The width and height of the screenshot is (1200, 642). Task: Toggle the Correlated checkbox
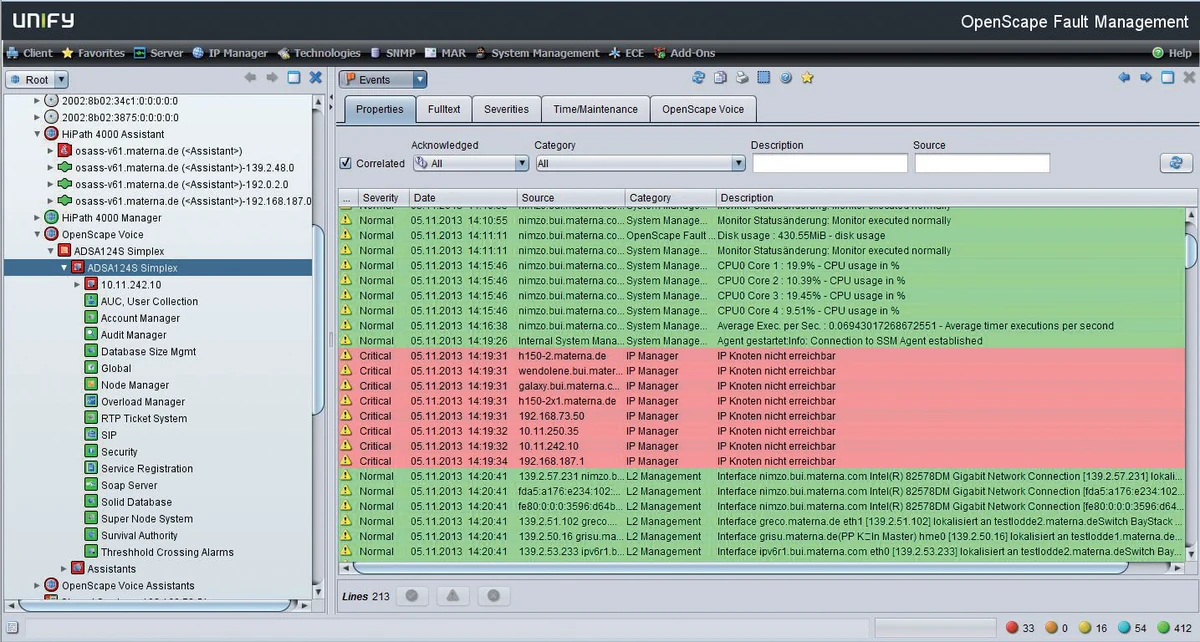[x=346, y=163]
